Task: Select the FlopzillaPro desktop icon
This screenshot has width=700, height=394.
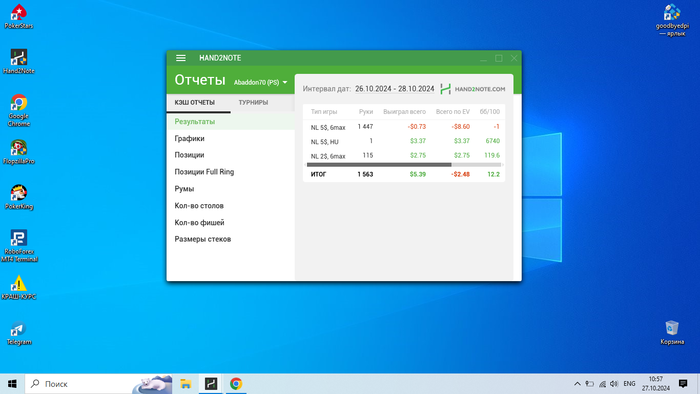Action: tap(19, 152)
